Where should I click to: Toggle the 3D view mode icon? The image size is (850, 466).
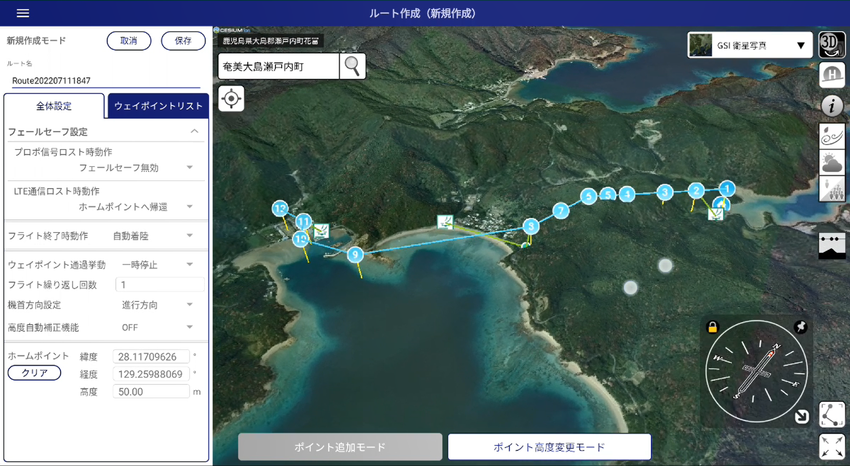832,44
